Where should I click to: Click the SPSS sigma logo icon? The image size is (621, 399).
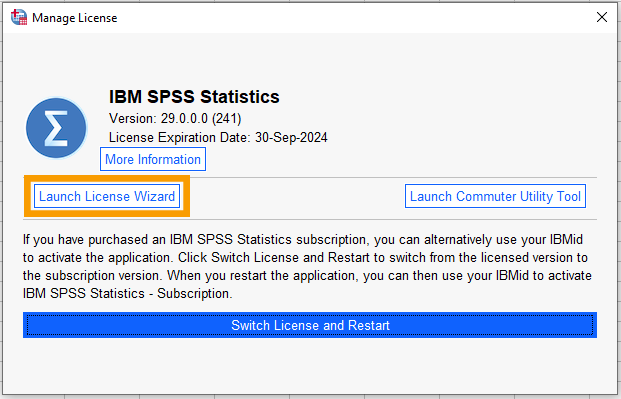tap(56, 128)
